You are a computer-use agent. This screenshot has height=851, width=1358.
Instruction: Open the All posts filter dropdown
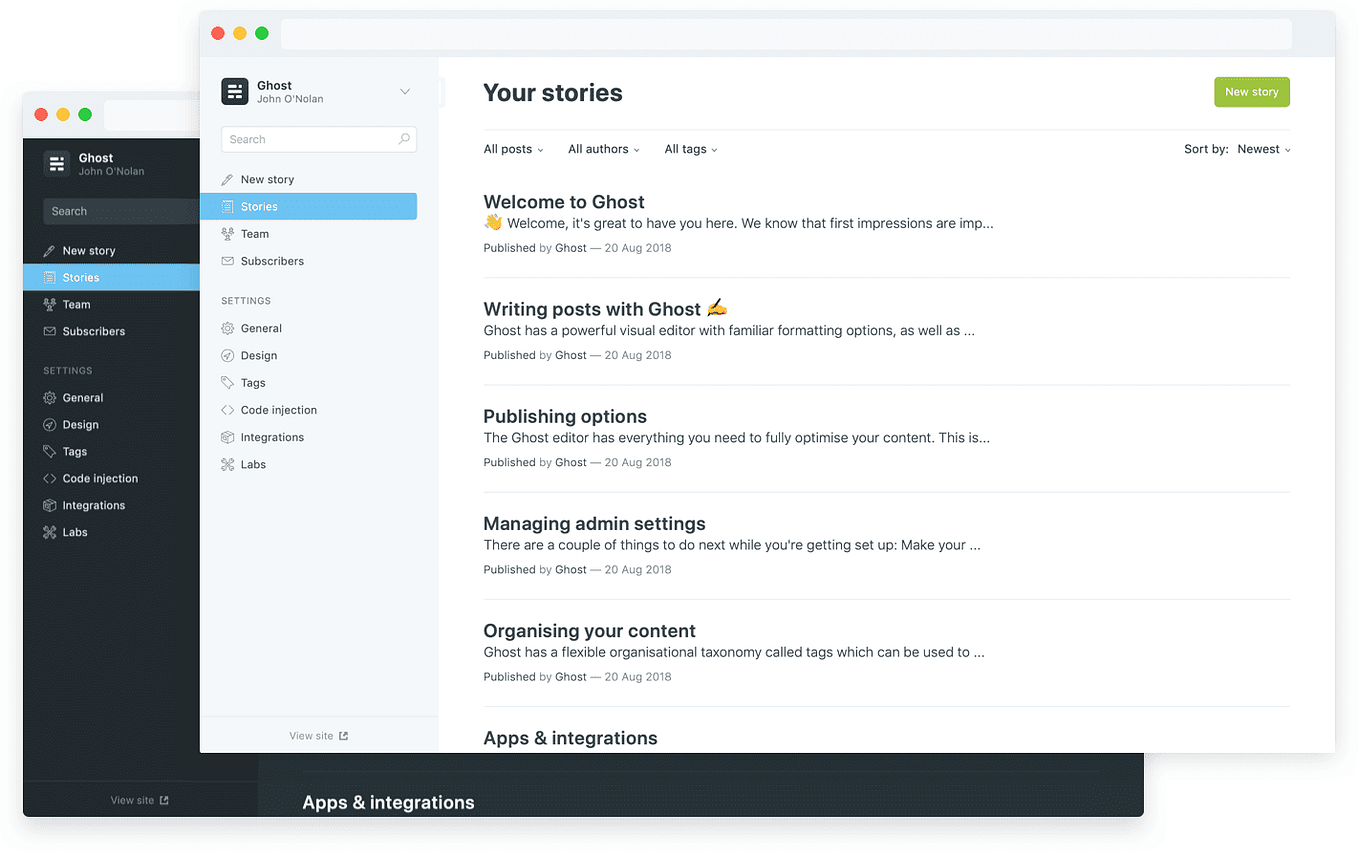click(512, 148)
